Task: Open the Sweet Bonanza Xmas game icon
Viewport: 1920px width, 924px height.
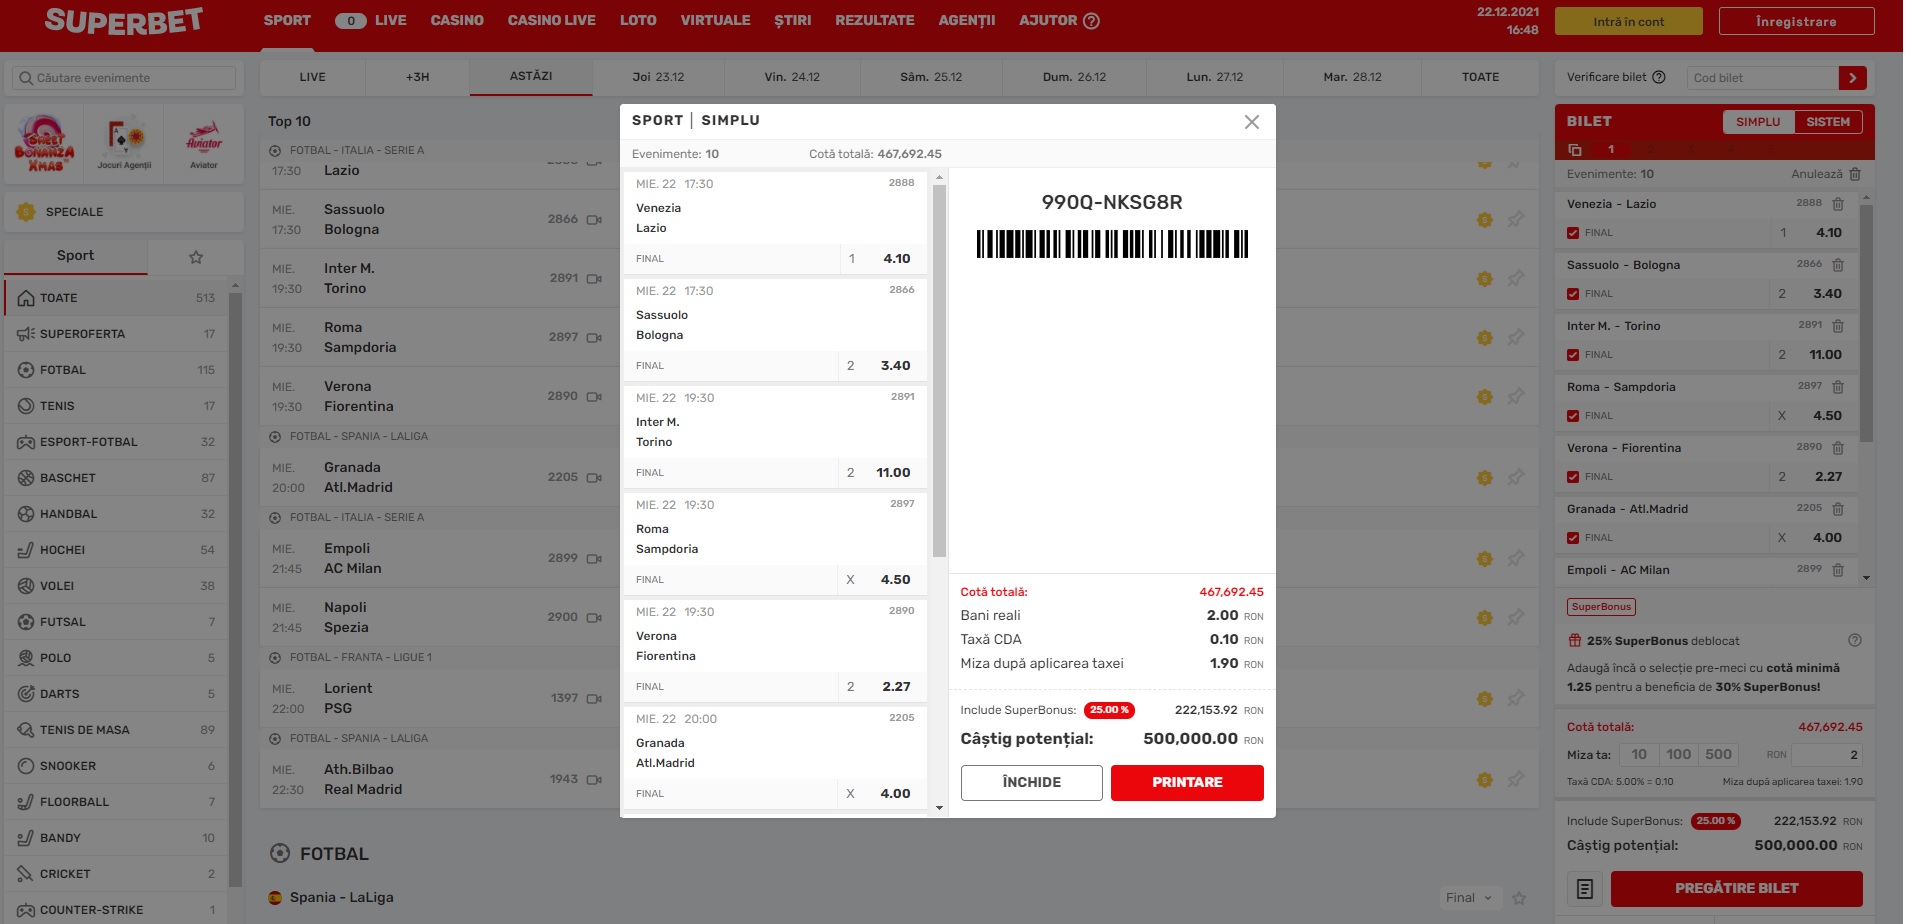Action: (44, 143)
